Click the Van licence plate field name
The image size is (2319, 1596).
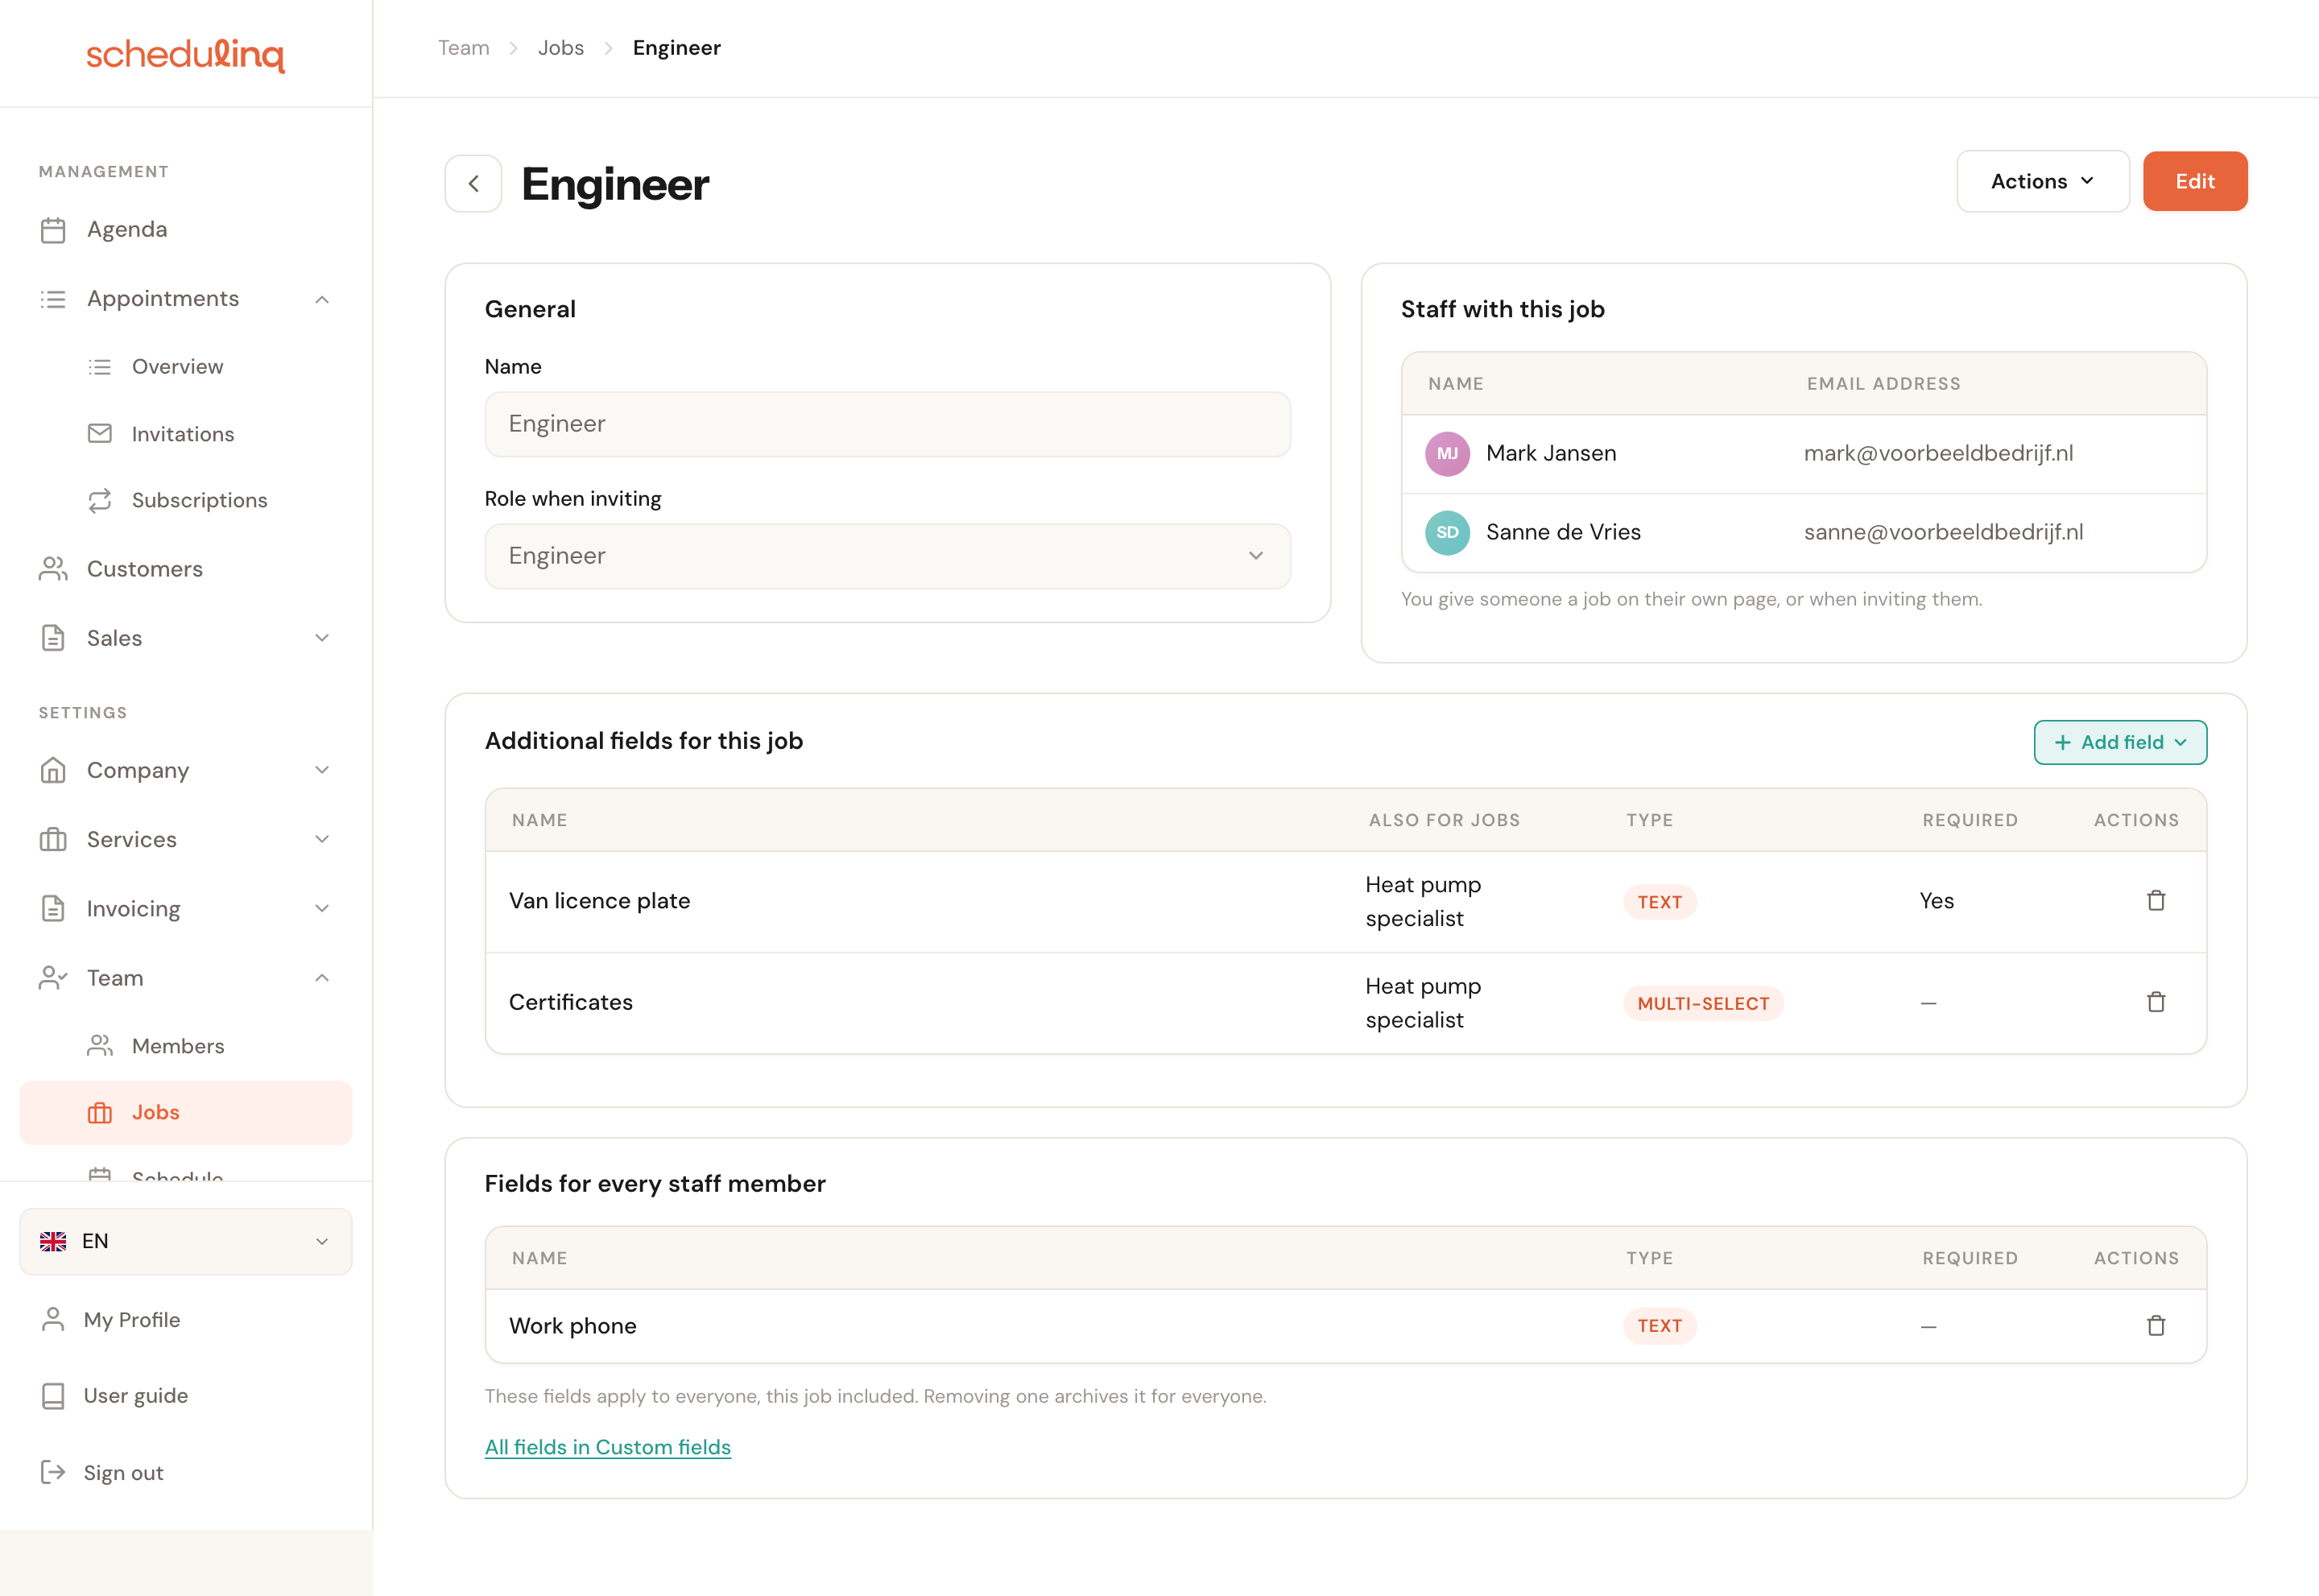[x=599, y=901]
